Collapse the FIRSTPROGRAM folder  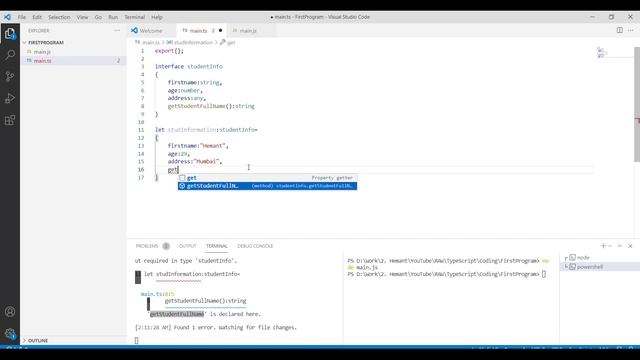coord(45,42)
